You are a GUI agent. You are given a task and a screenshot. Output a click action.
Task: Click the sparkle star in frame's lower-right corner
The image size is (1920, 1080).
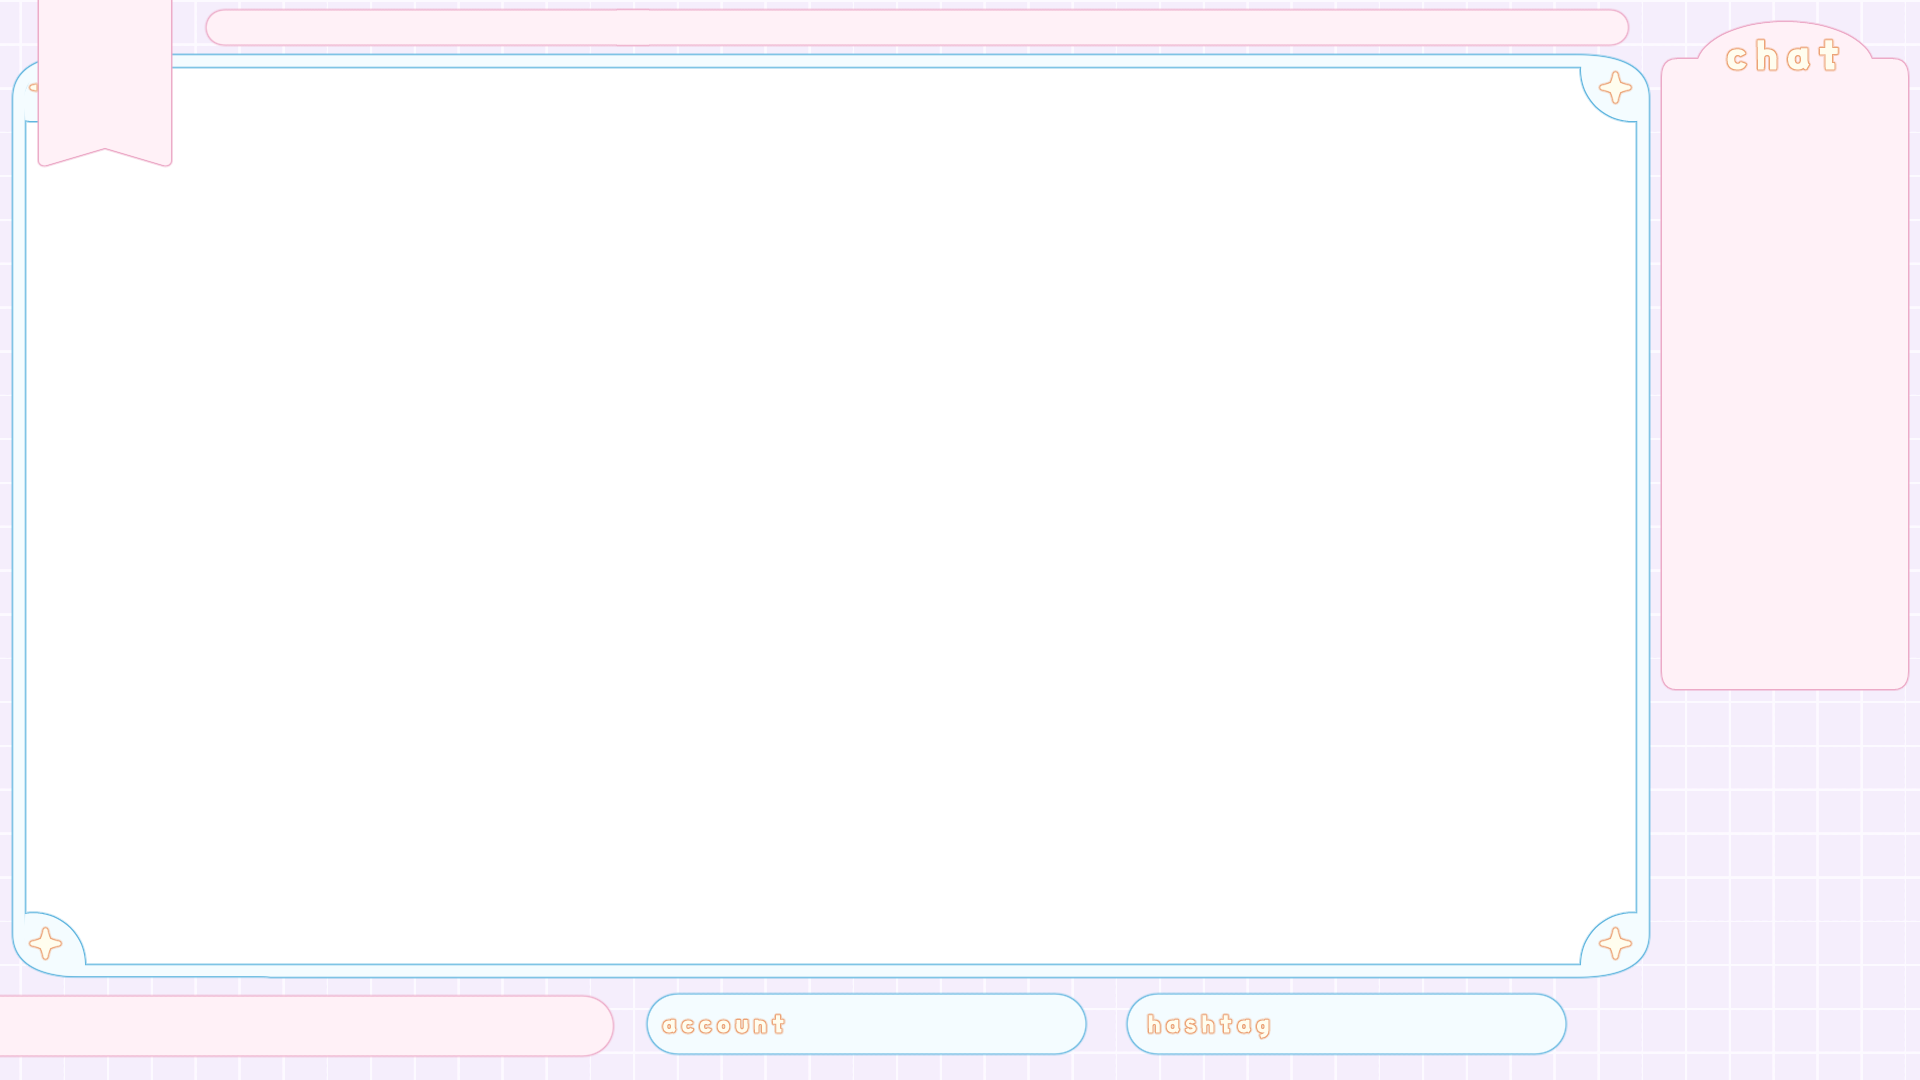pos(1615,943)
